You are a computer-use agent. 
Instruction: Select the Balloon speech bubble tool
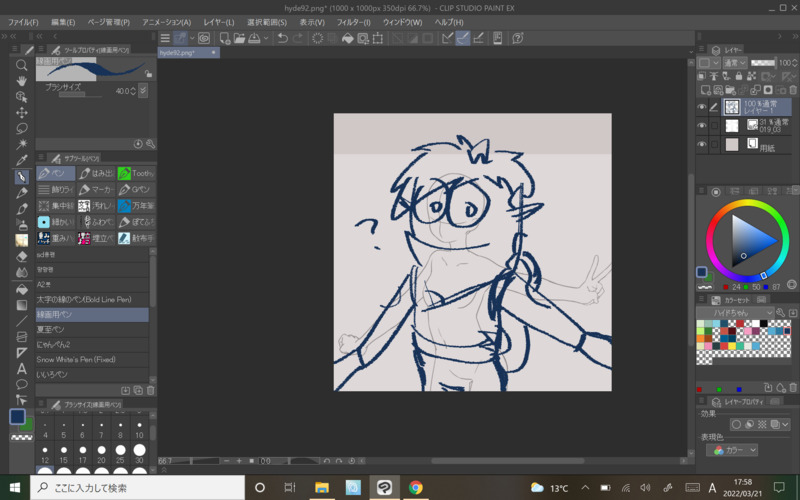21,384
